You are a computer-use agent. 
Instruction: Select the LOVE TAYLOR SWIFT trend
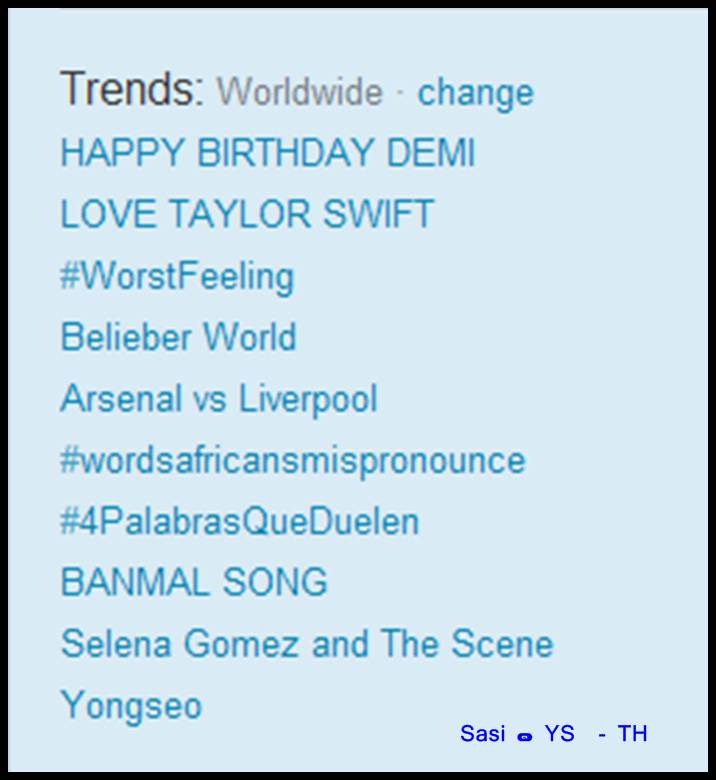coord(247,215)
